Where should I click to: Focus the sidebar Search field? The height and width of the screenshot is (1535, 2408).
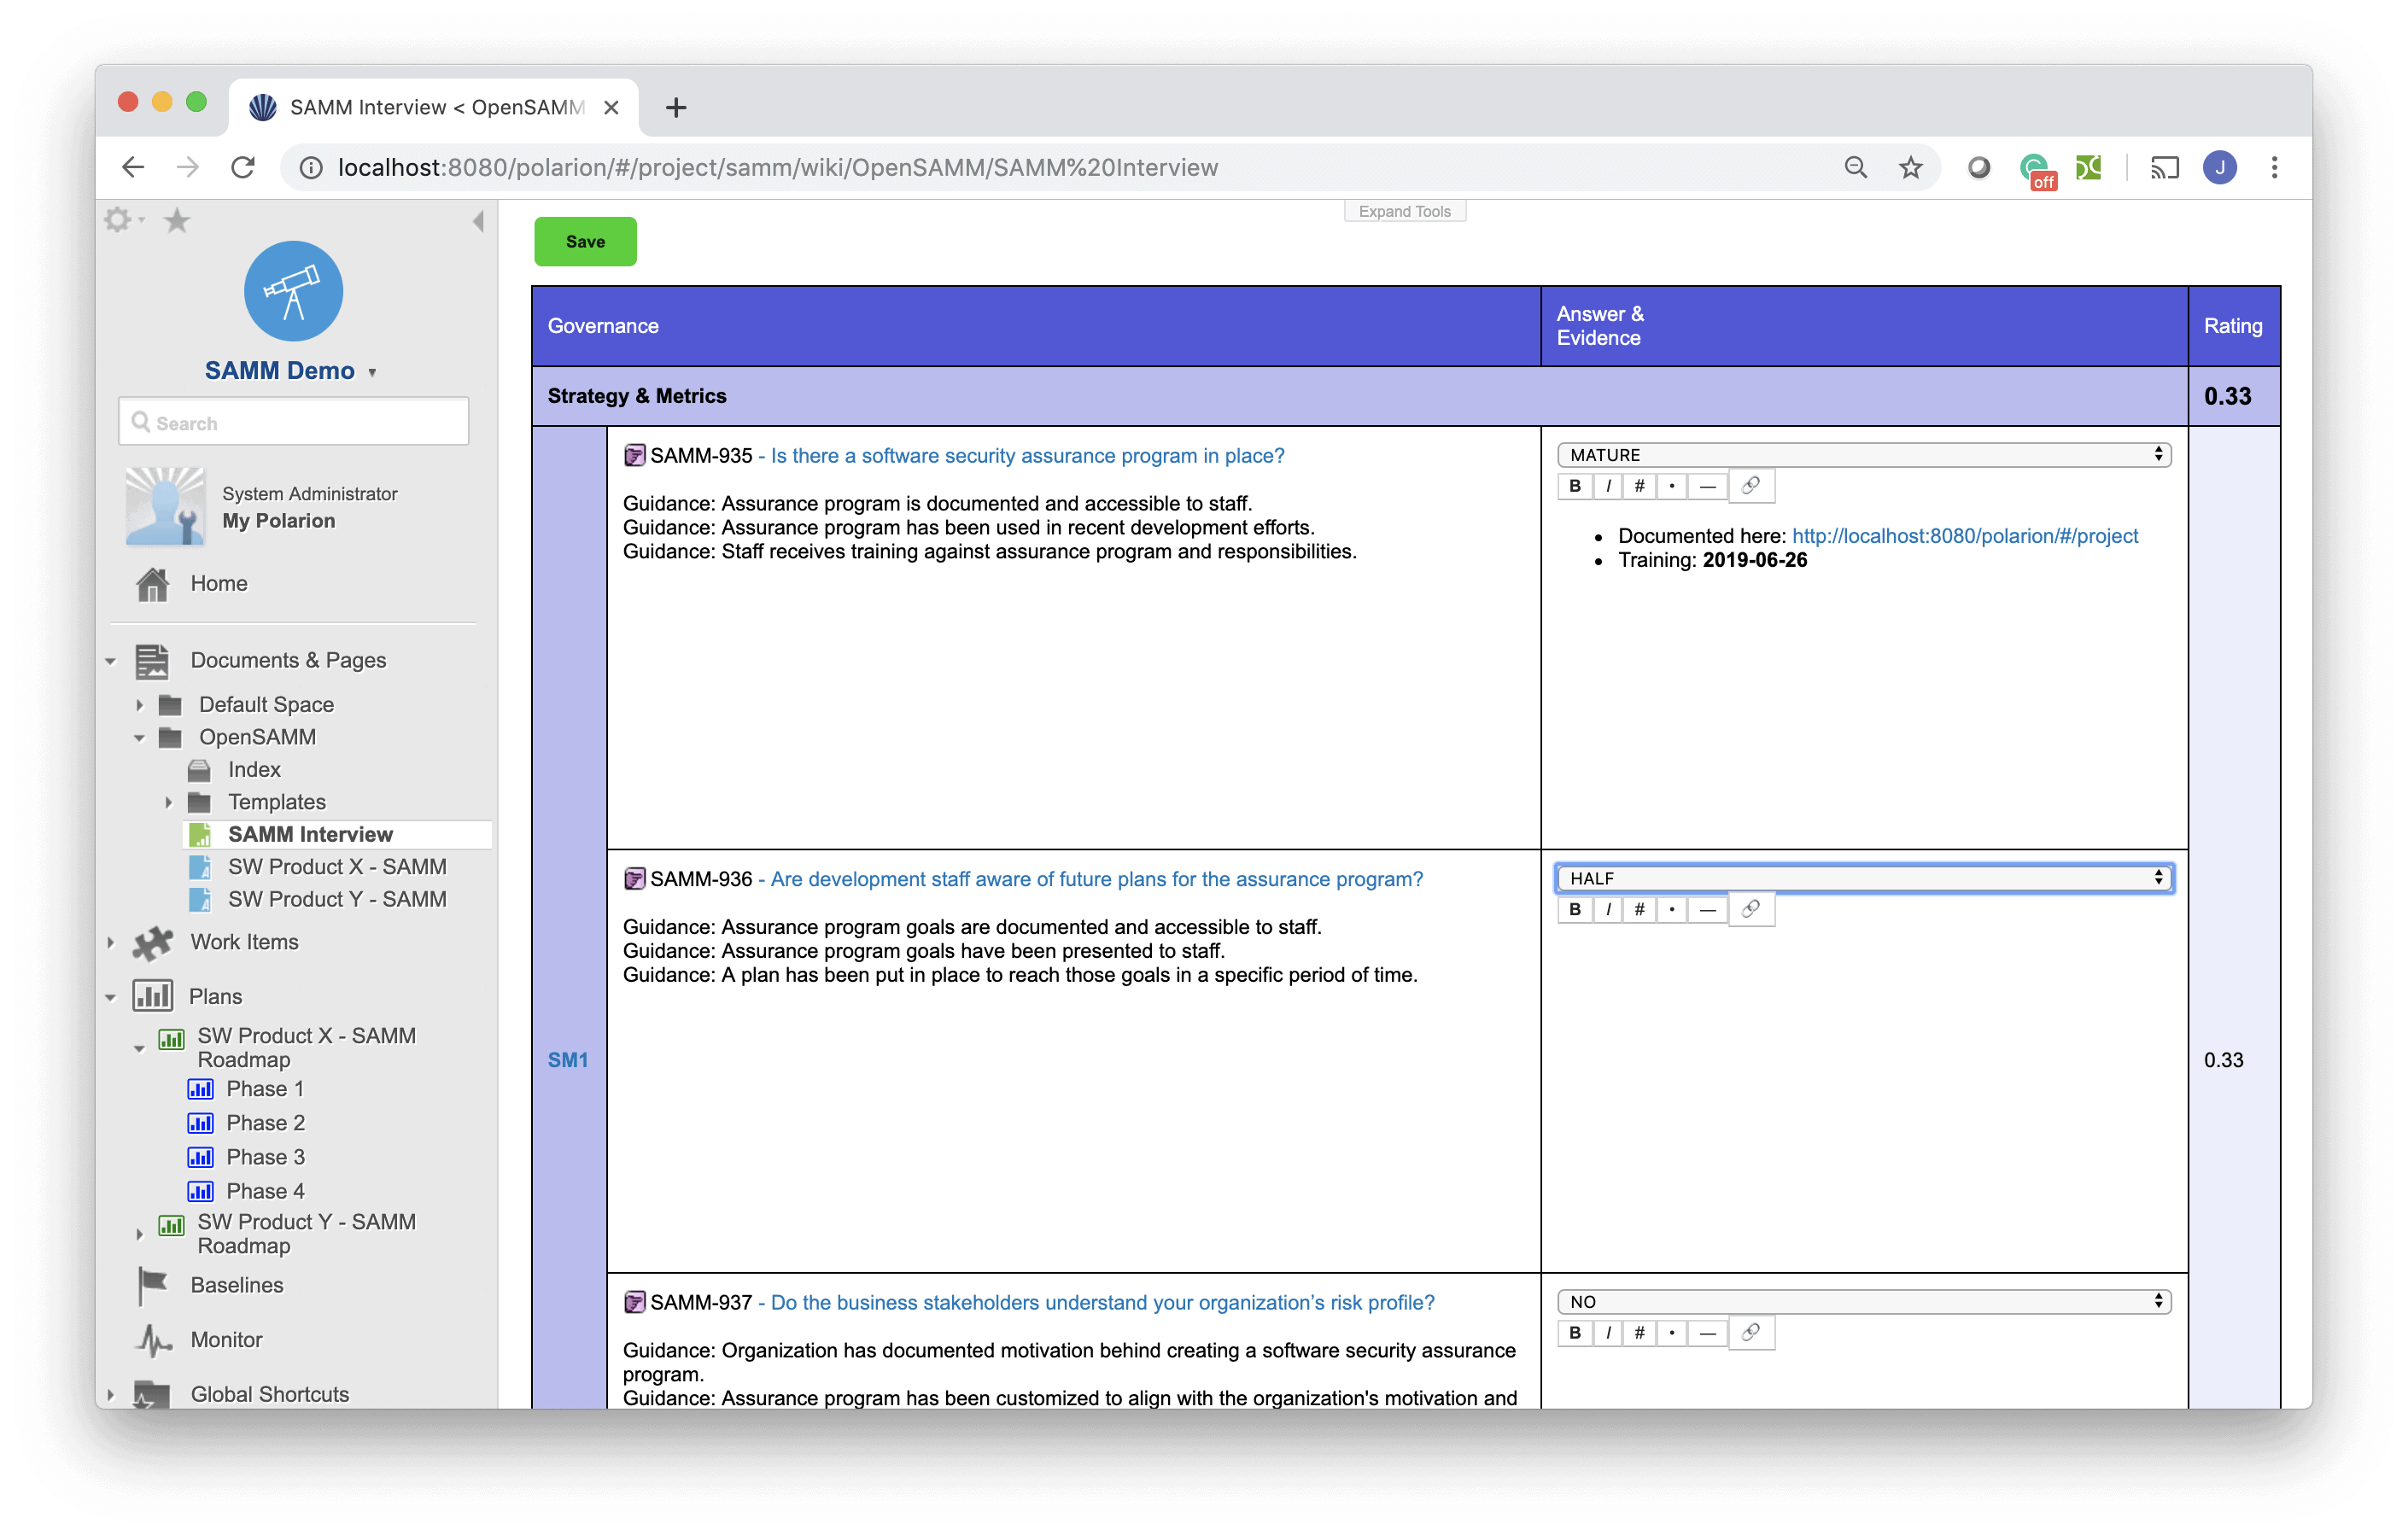[x=293, y=422]
